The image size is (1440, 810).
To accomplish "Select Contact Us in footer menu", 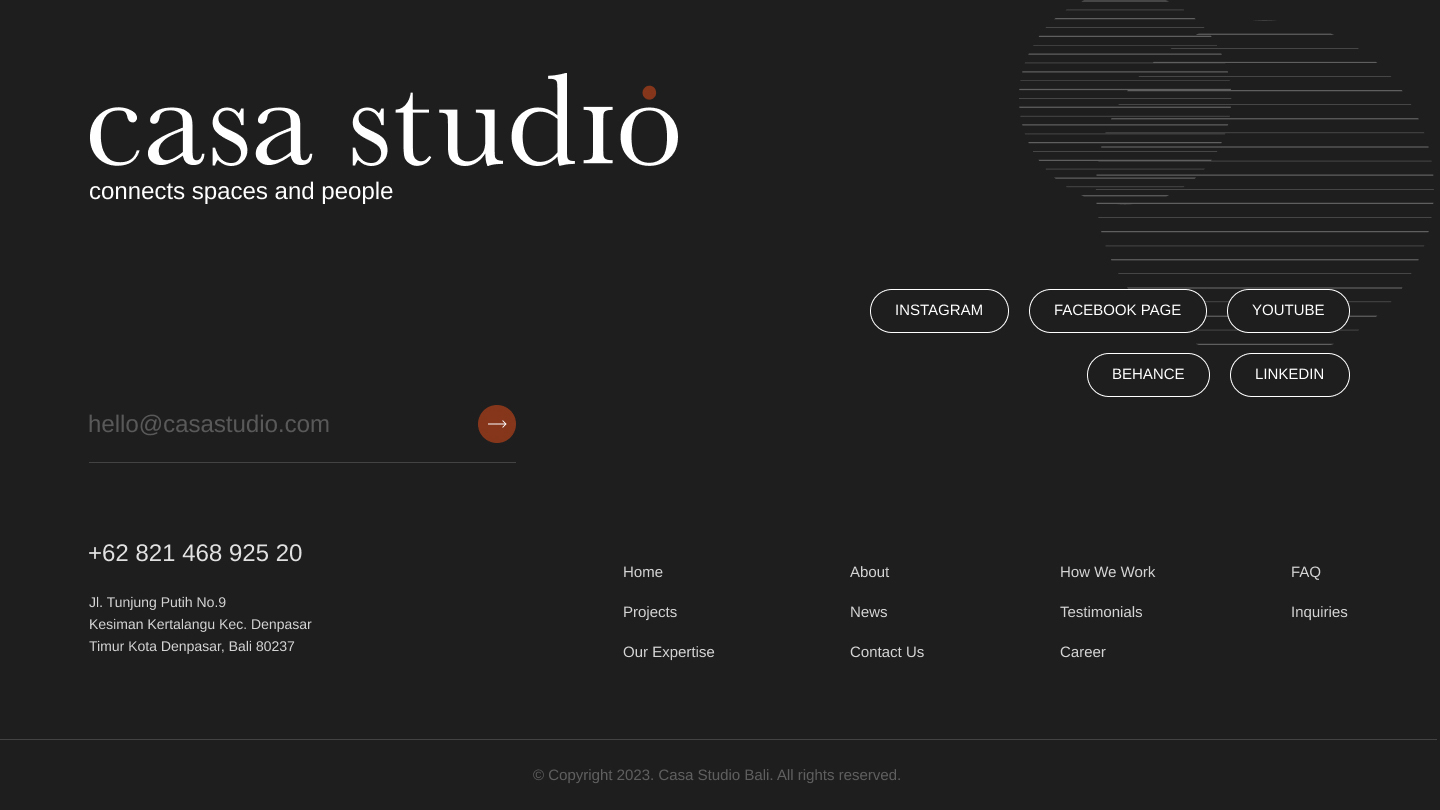I will point(887,652).
